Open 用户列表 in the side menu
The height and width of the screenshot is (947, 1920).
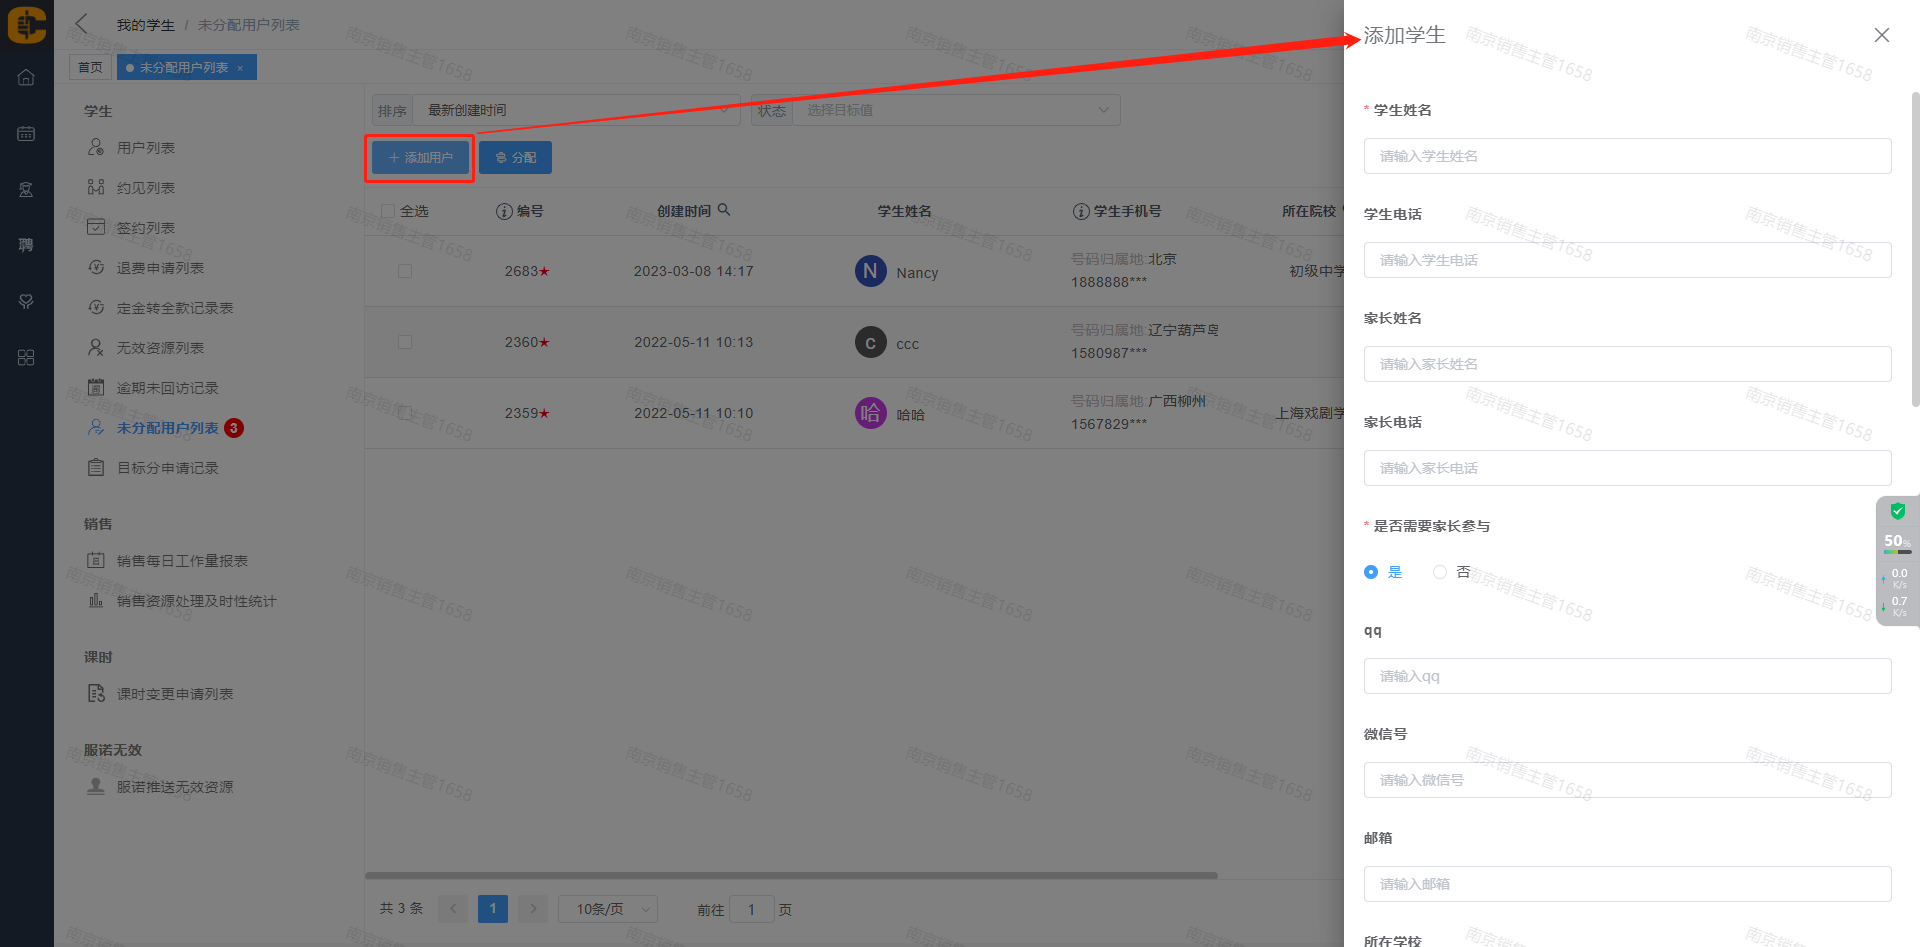[146, 148]
